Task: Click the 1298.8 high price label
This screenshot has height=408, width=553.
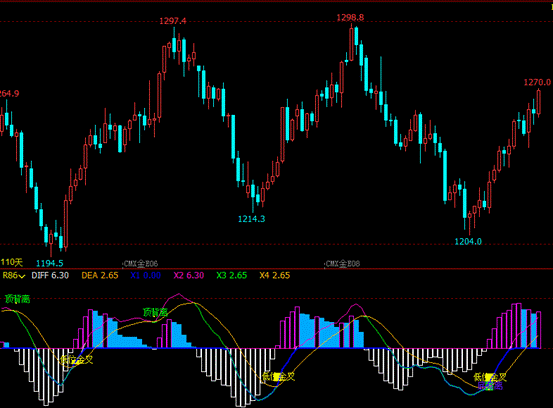Action: coord(350,18)
